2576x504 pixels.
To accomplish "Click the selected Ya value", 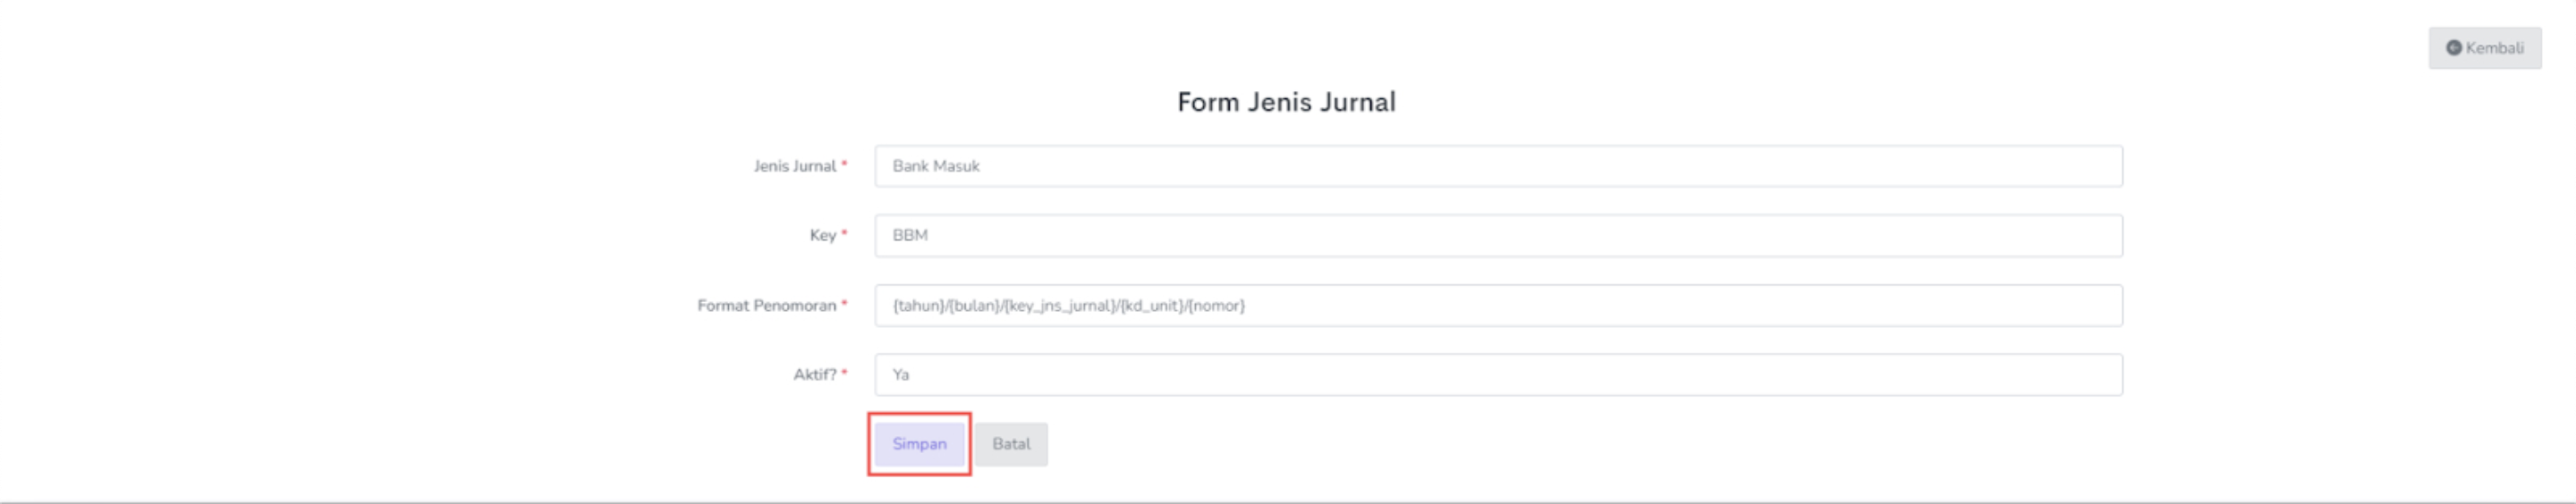I will tap(901, 375).
